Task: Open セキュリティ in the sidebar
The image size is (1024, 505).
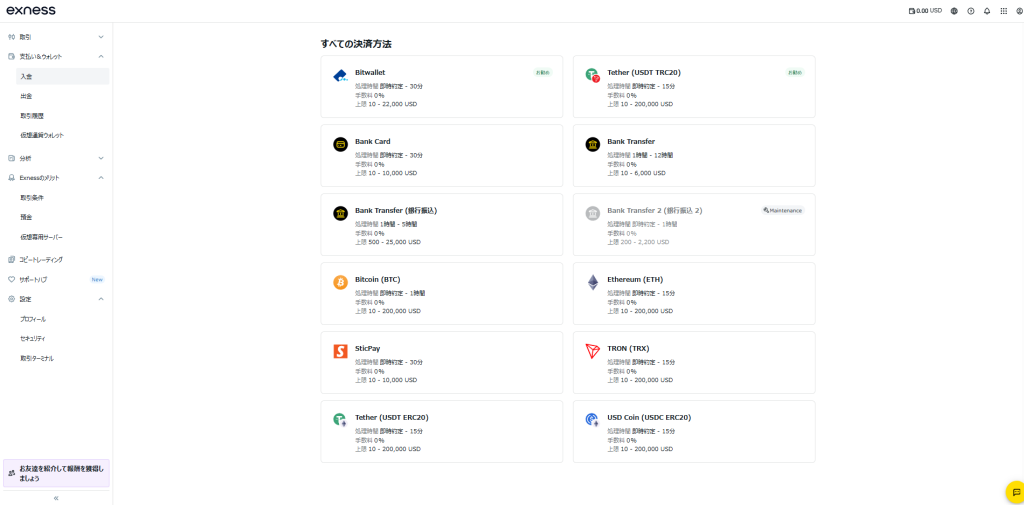Action: coord(63,338)
